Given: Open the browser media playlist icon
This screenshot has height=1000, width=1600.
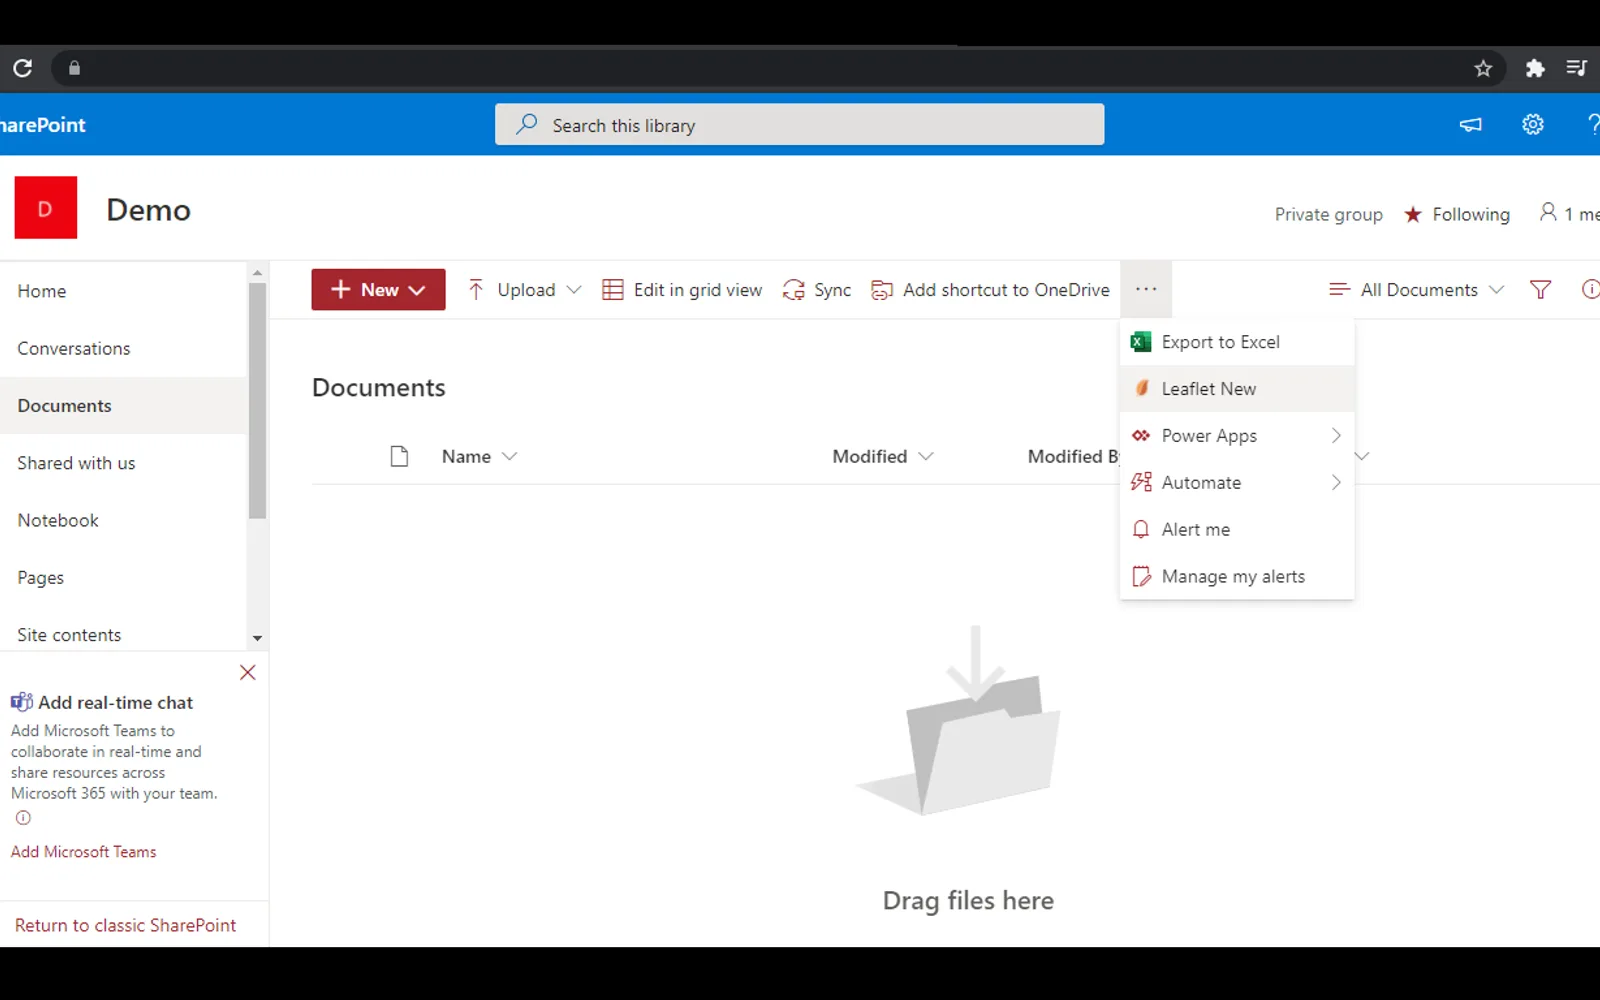Looking at the screenshot, I should click(1577, 68).
